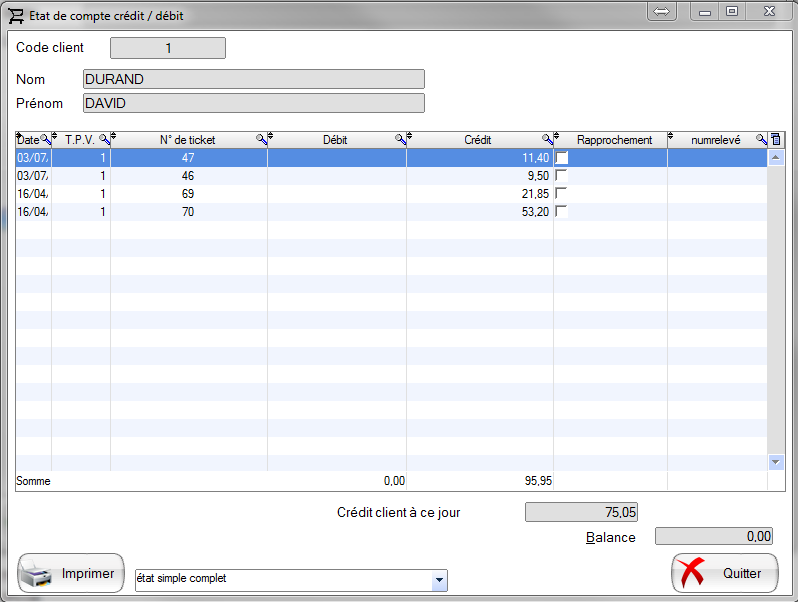Viewport: 798px width, 602px height.
Task: Click the Code client field
Action: [x=167, y=48]
